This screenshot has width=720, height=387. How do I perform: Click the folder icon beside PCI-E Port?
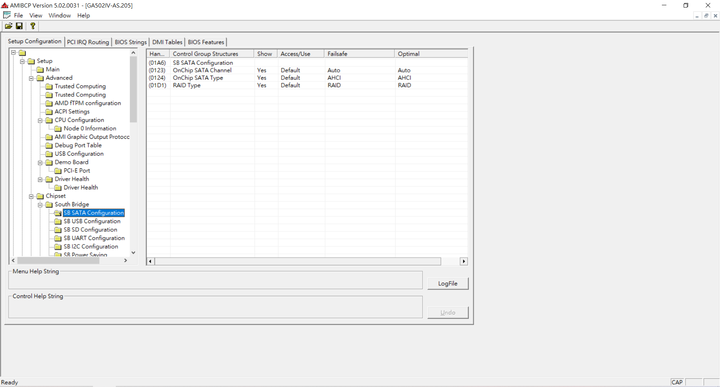[58, 171]
